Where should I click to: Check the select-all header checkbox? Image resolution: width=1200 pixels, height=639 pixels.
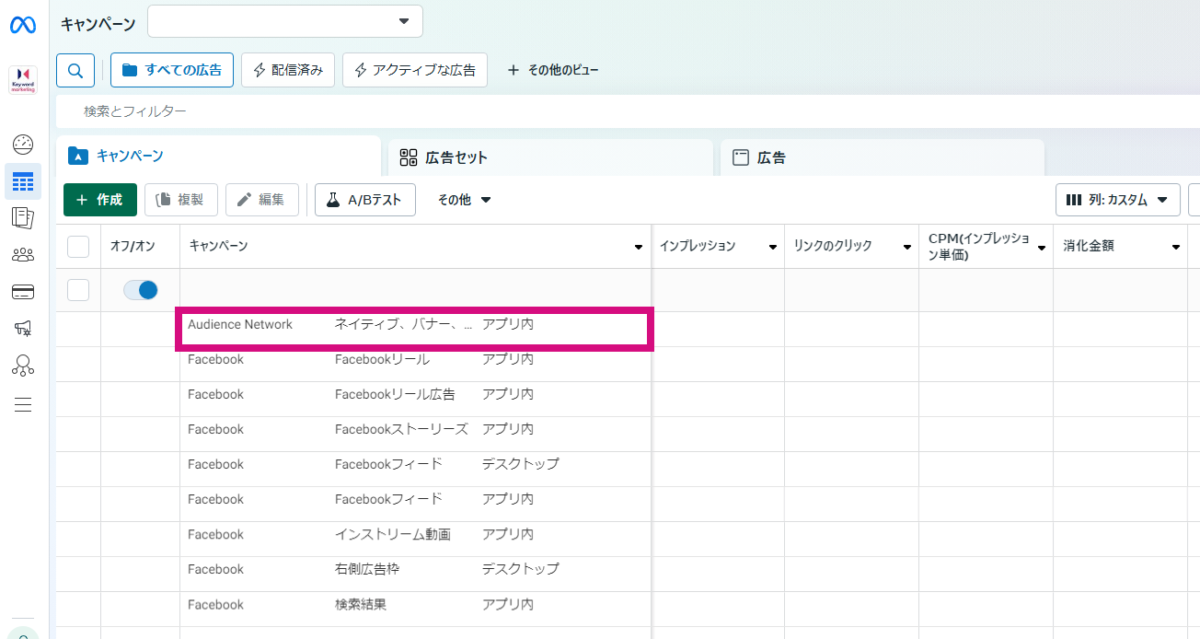tap(78, 246)
